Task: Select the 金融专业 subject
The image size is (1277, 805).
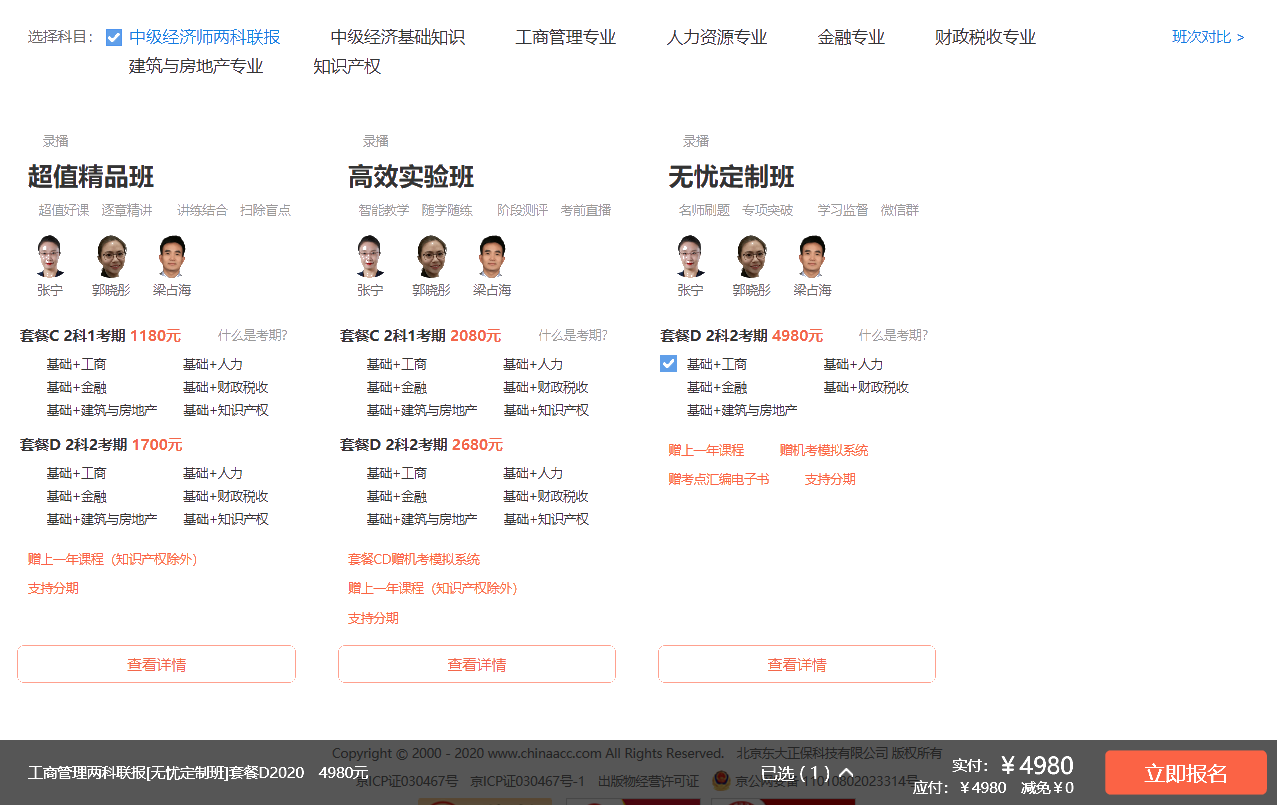Action: 850,37
